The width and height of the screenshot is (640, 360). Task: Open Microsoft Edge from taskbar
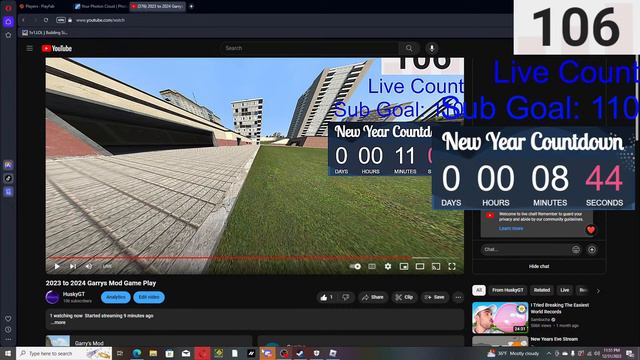[137, 353]
